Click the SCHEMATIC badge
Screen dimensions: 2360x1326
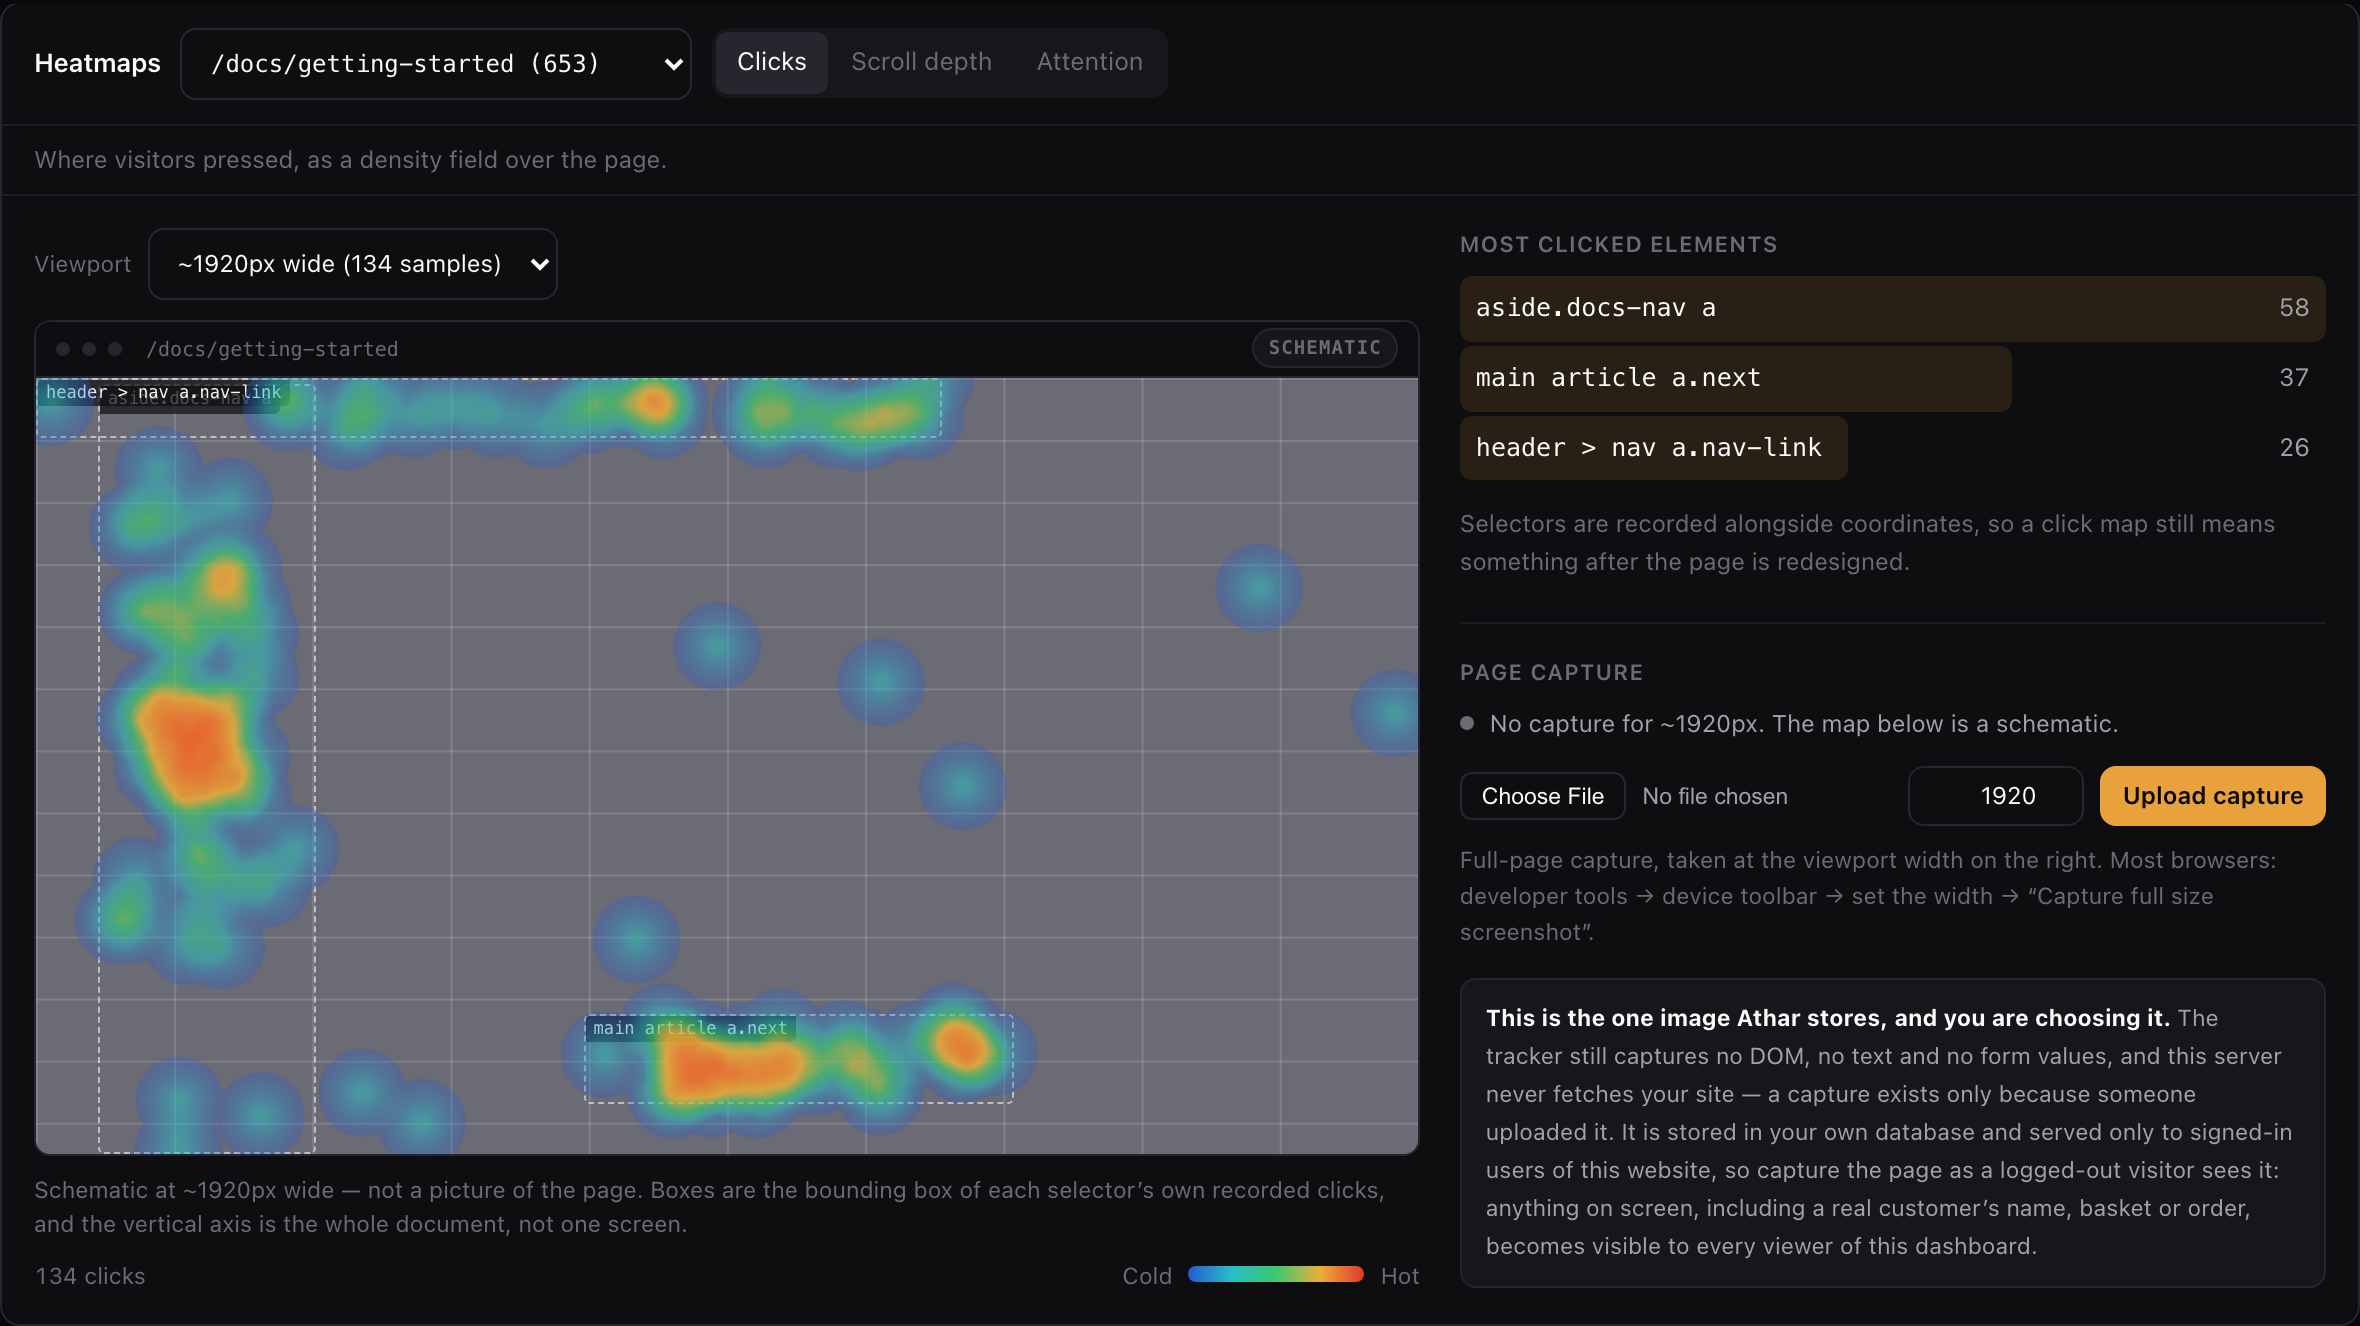[1324, 348]
